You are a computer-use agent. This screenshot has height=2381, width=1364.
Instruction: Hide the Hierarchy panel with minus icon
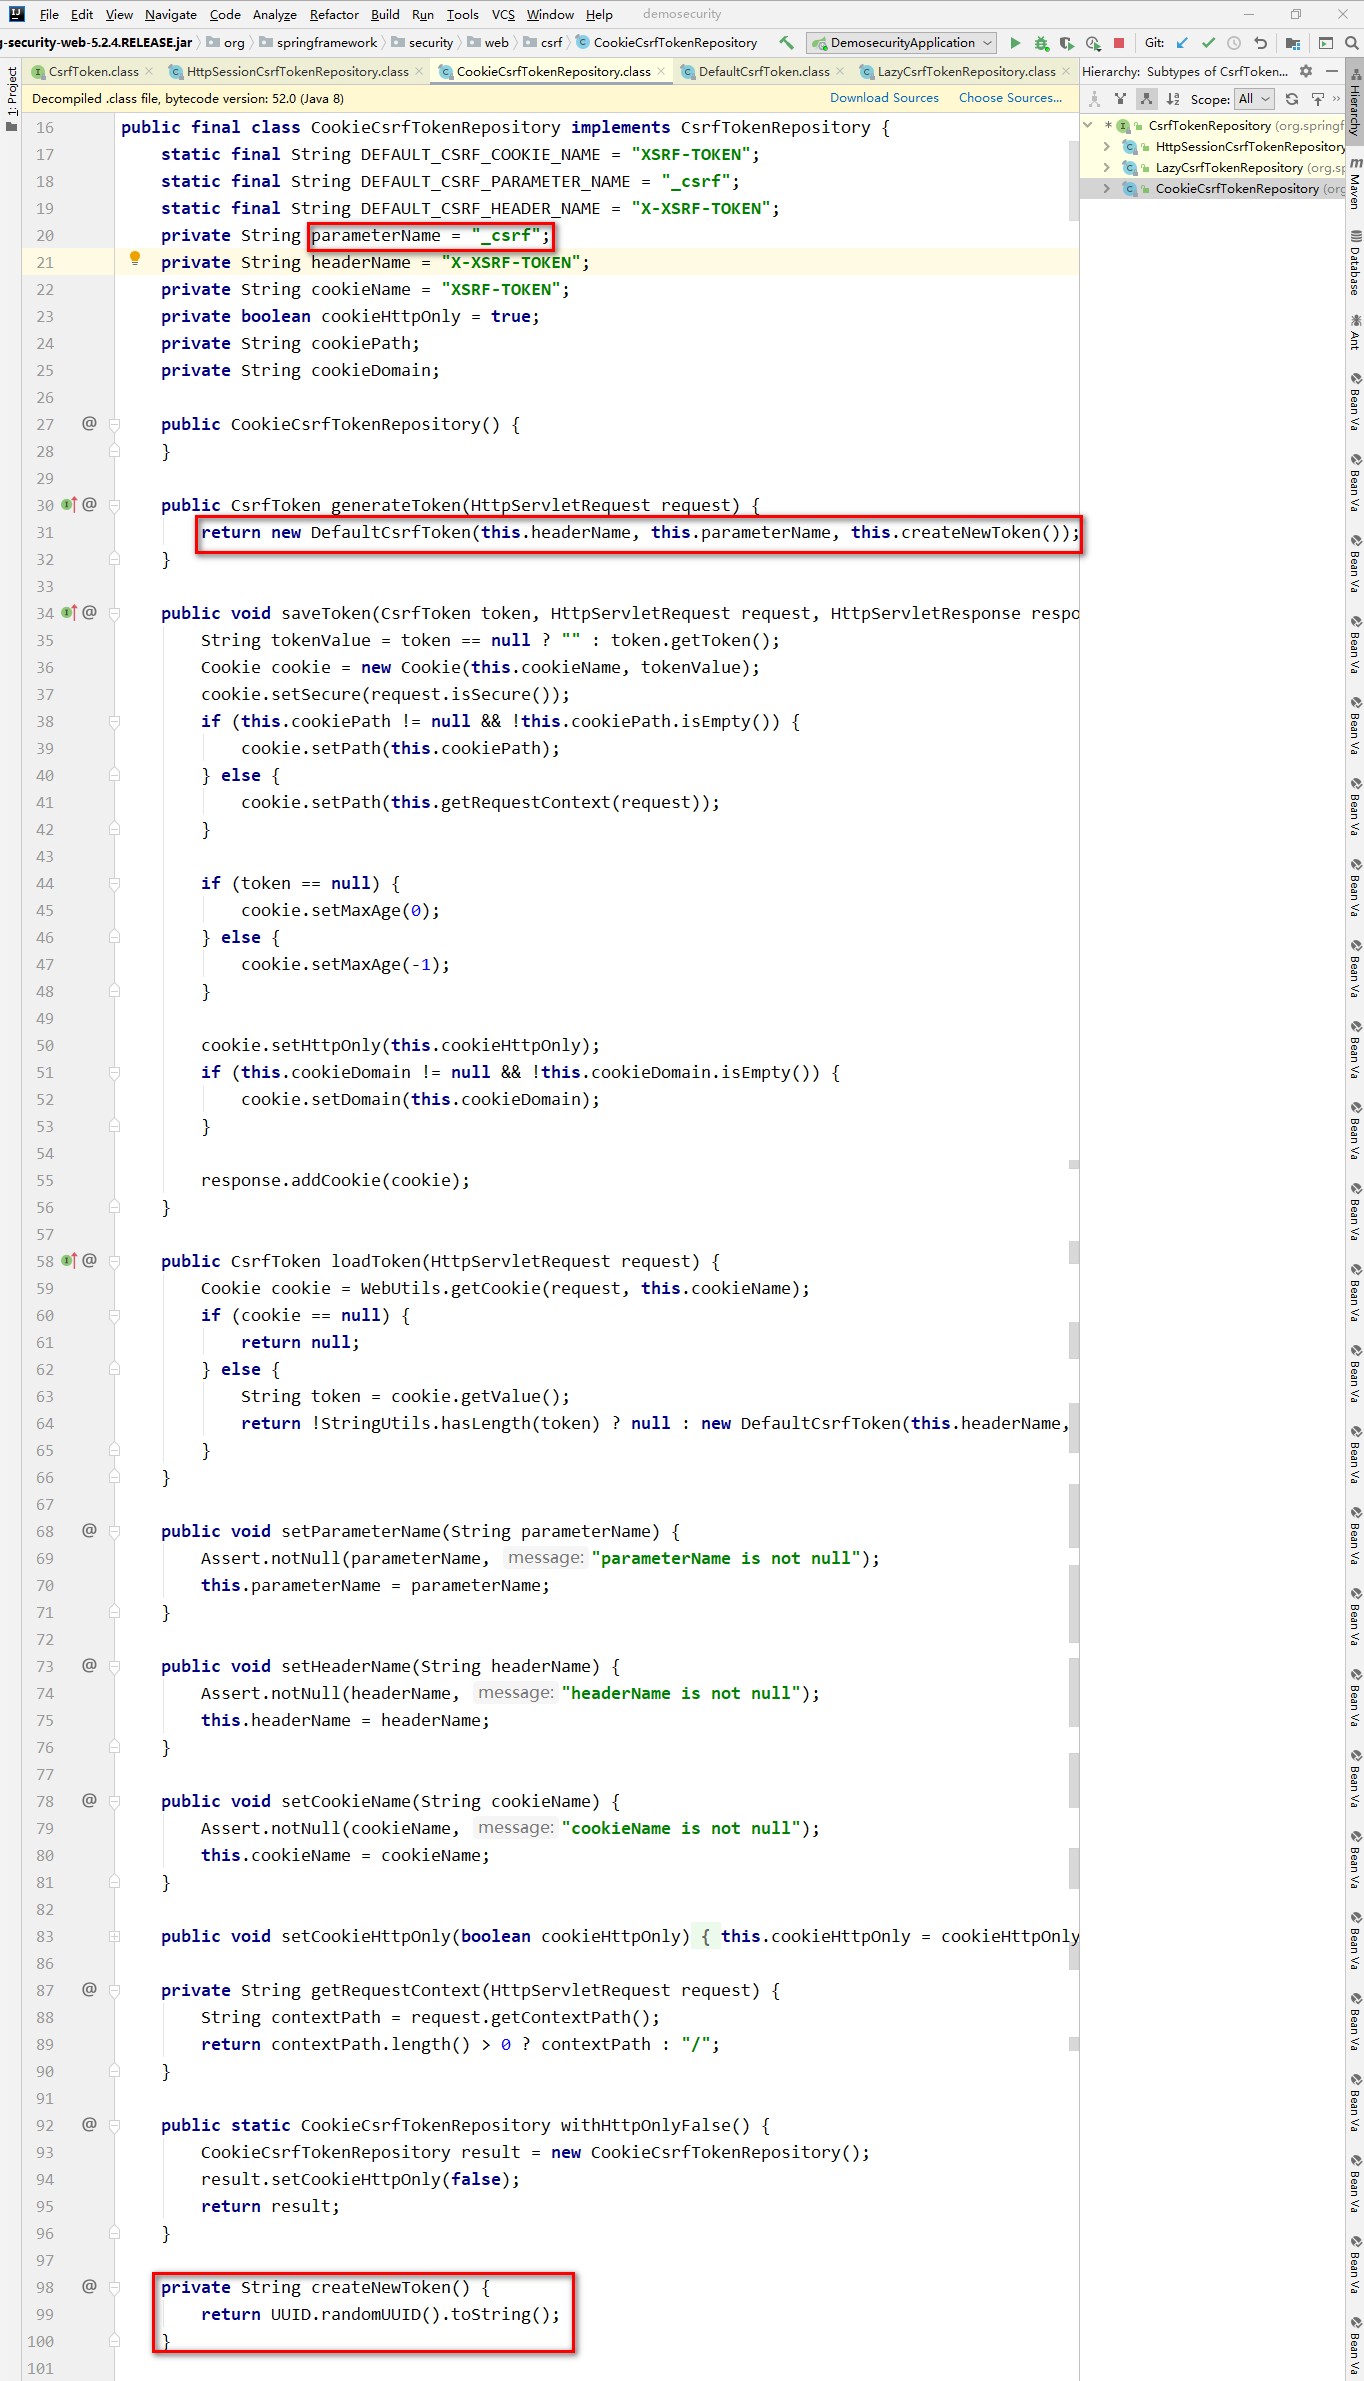(1331, 71)
